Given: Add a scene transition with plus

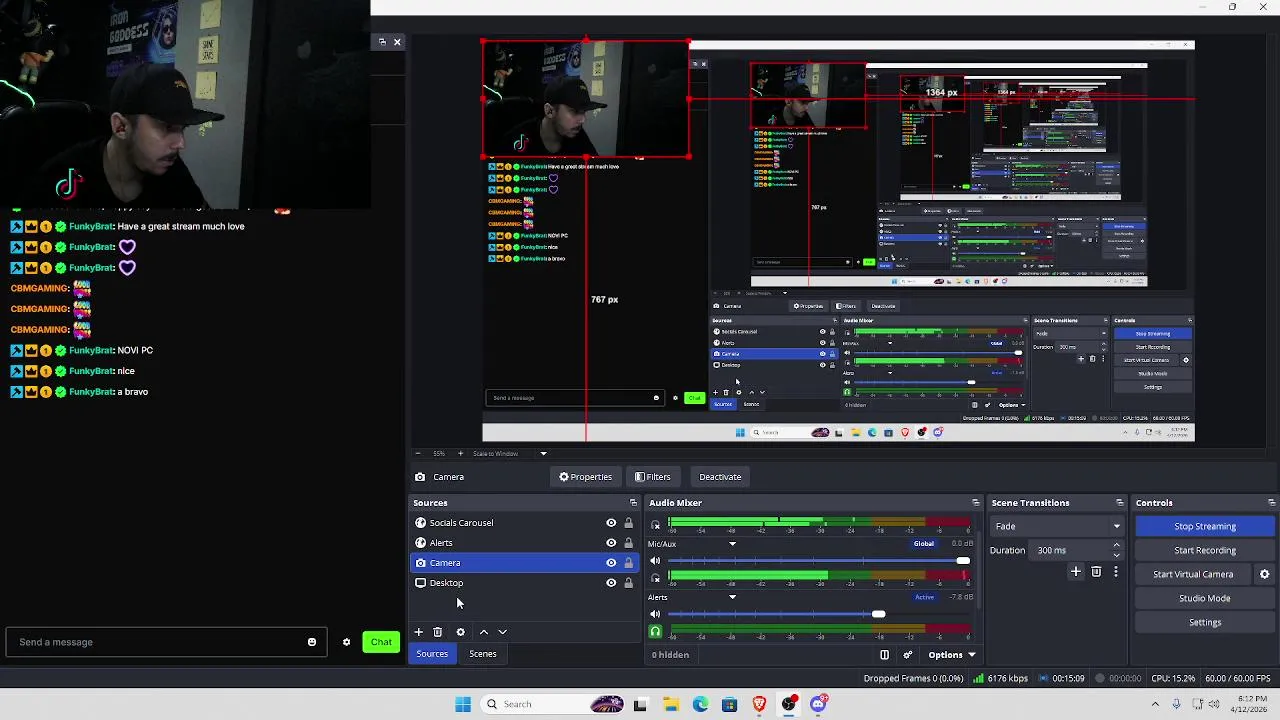Looking at the screenshot, I should pyautogui.click(x=1076, y=572).
